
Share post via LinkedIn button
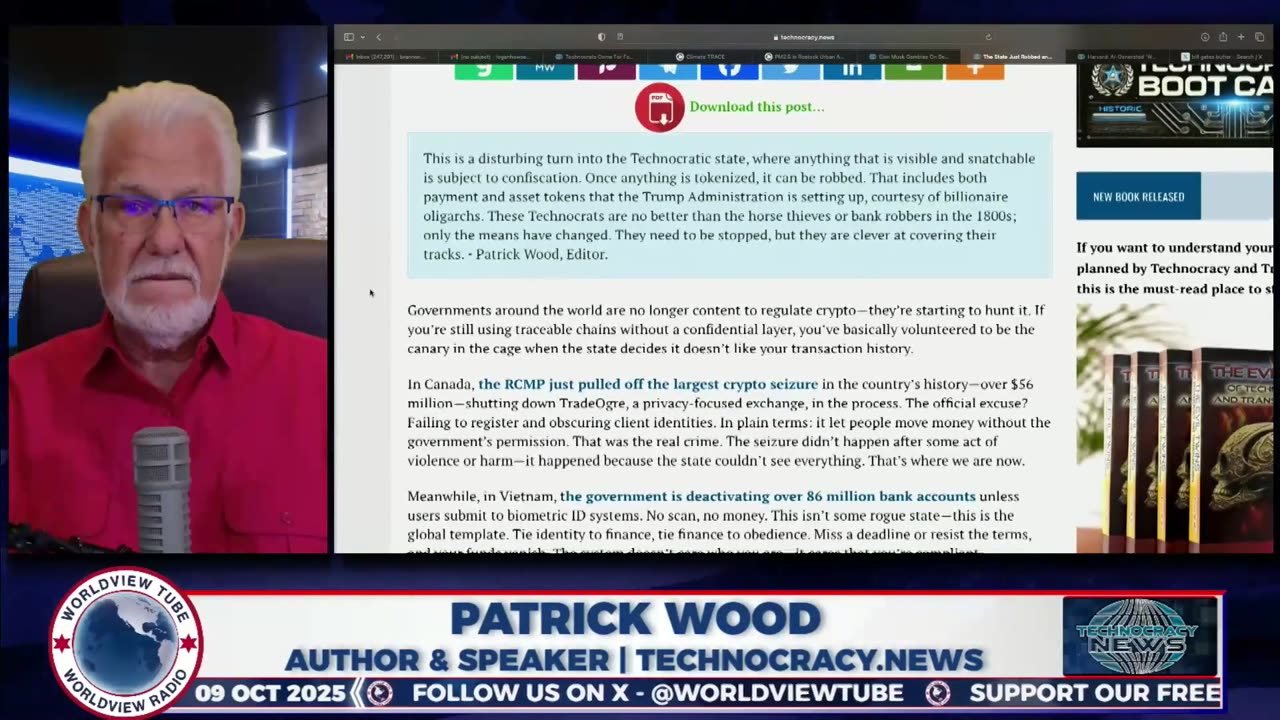(x=852, y=71)
